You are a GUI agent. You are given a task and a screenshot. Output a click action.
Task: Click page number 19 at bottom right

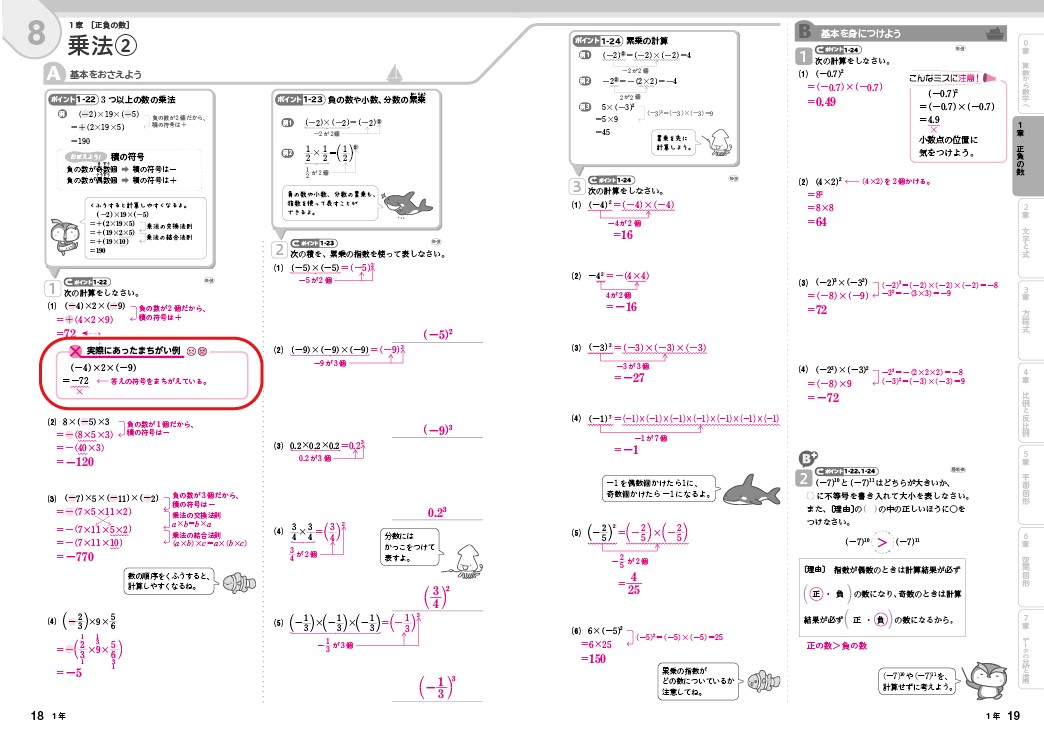point(1013,716)
